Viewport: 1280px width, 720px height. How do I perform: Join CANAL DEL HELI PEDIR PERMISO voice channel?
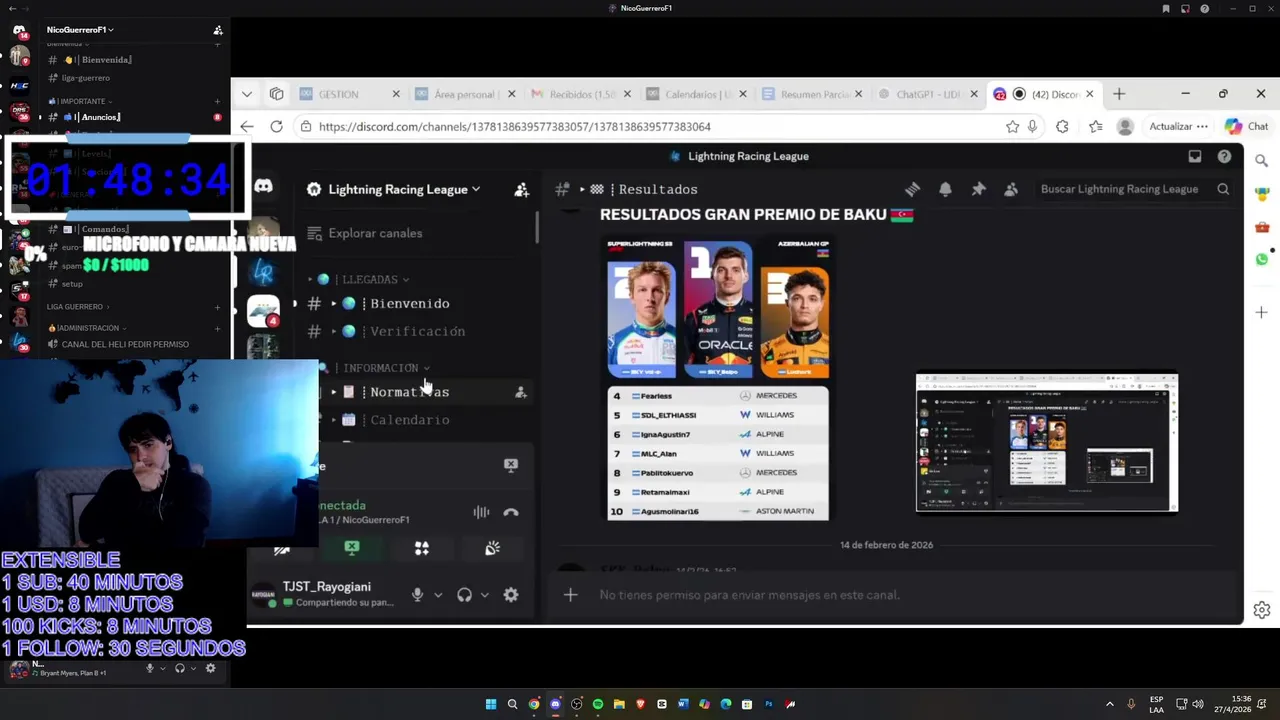point(125,344)
